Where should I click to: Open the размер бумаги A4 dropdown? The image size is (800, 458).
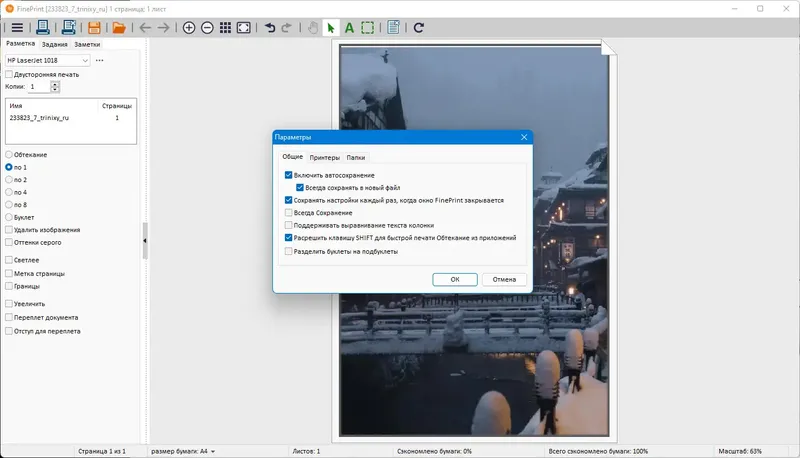pos(183,452)
